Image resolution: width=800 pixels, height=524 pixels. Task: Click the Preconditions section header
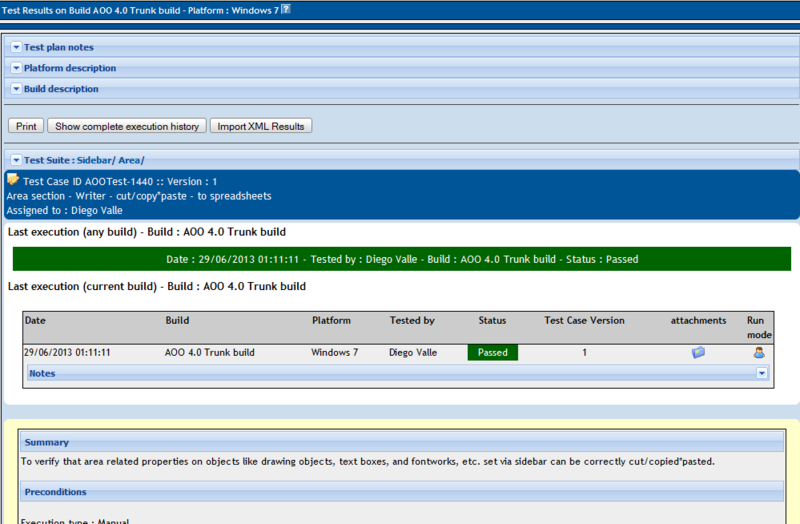pyautogui.click(x=402, y=492)
